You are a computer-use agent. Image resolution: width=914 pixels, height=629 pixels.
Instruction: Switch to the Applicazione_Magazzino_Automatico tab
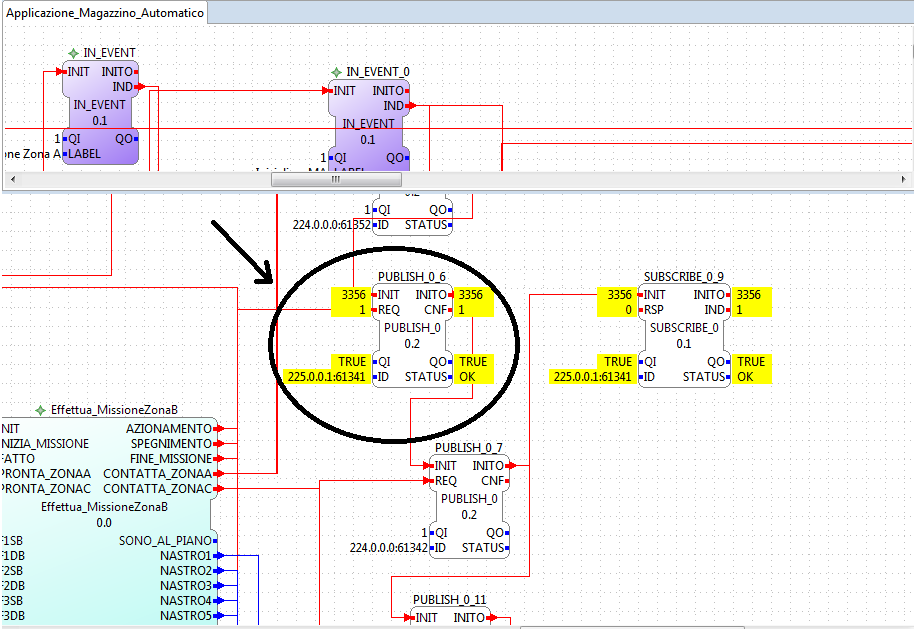[105, 13]
